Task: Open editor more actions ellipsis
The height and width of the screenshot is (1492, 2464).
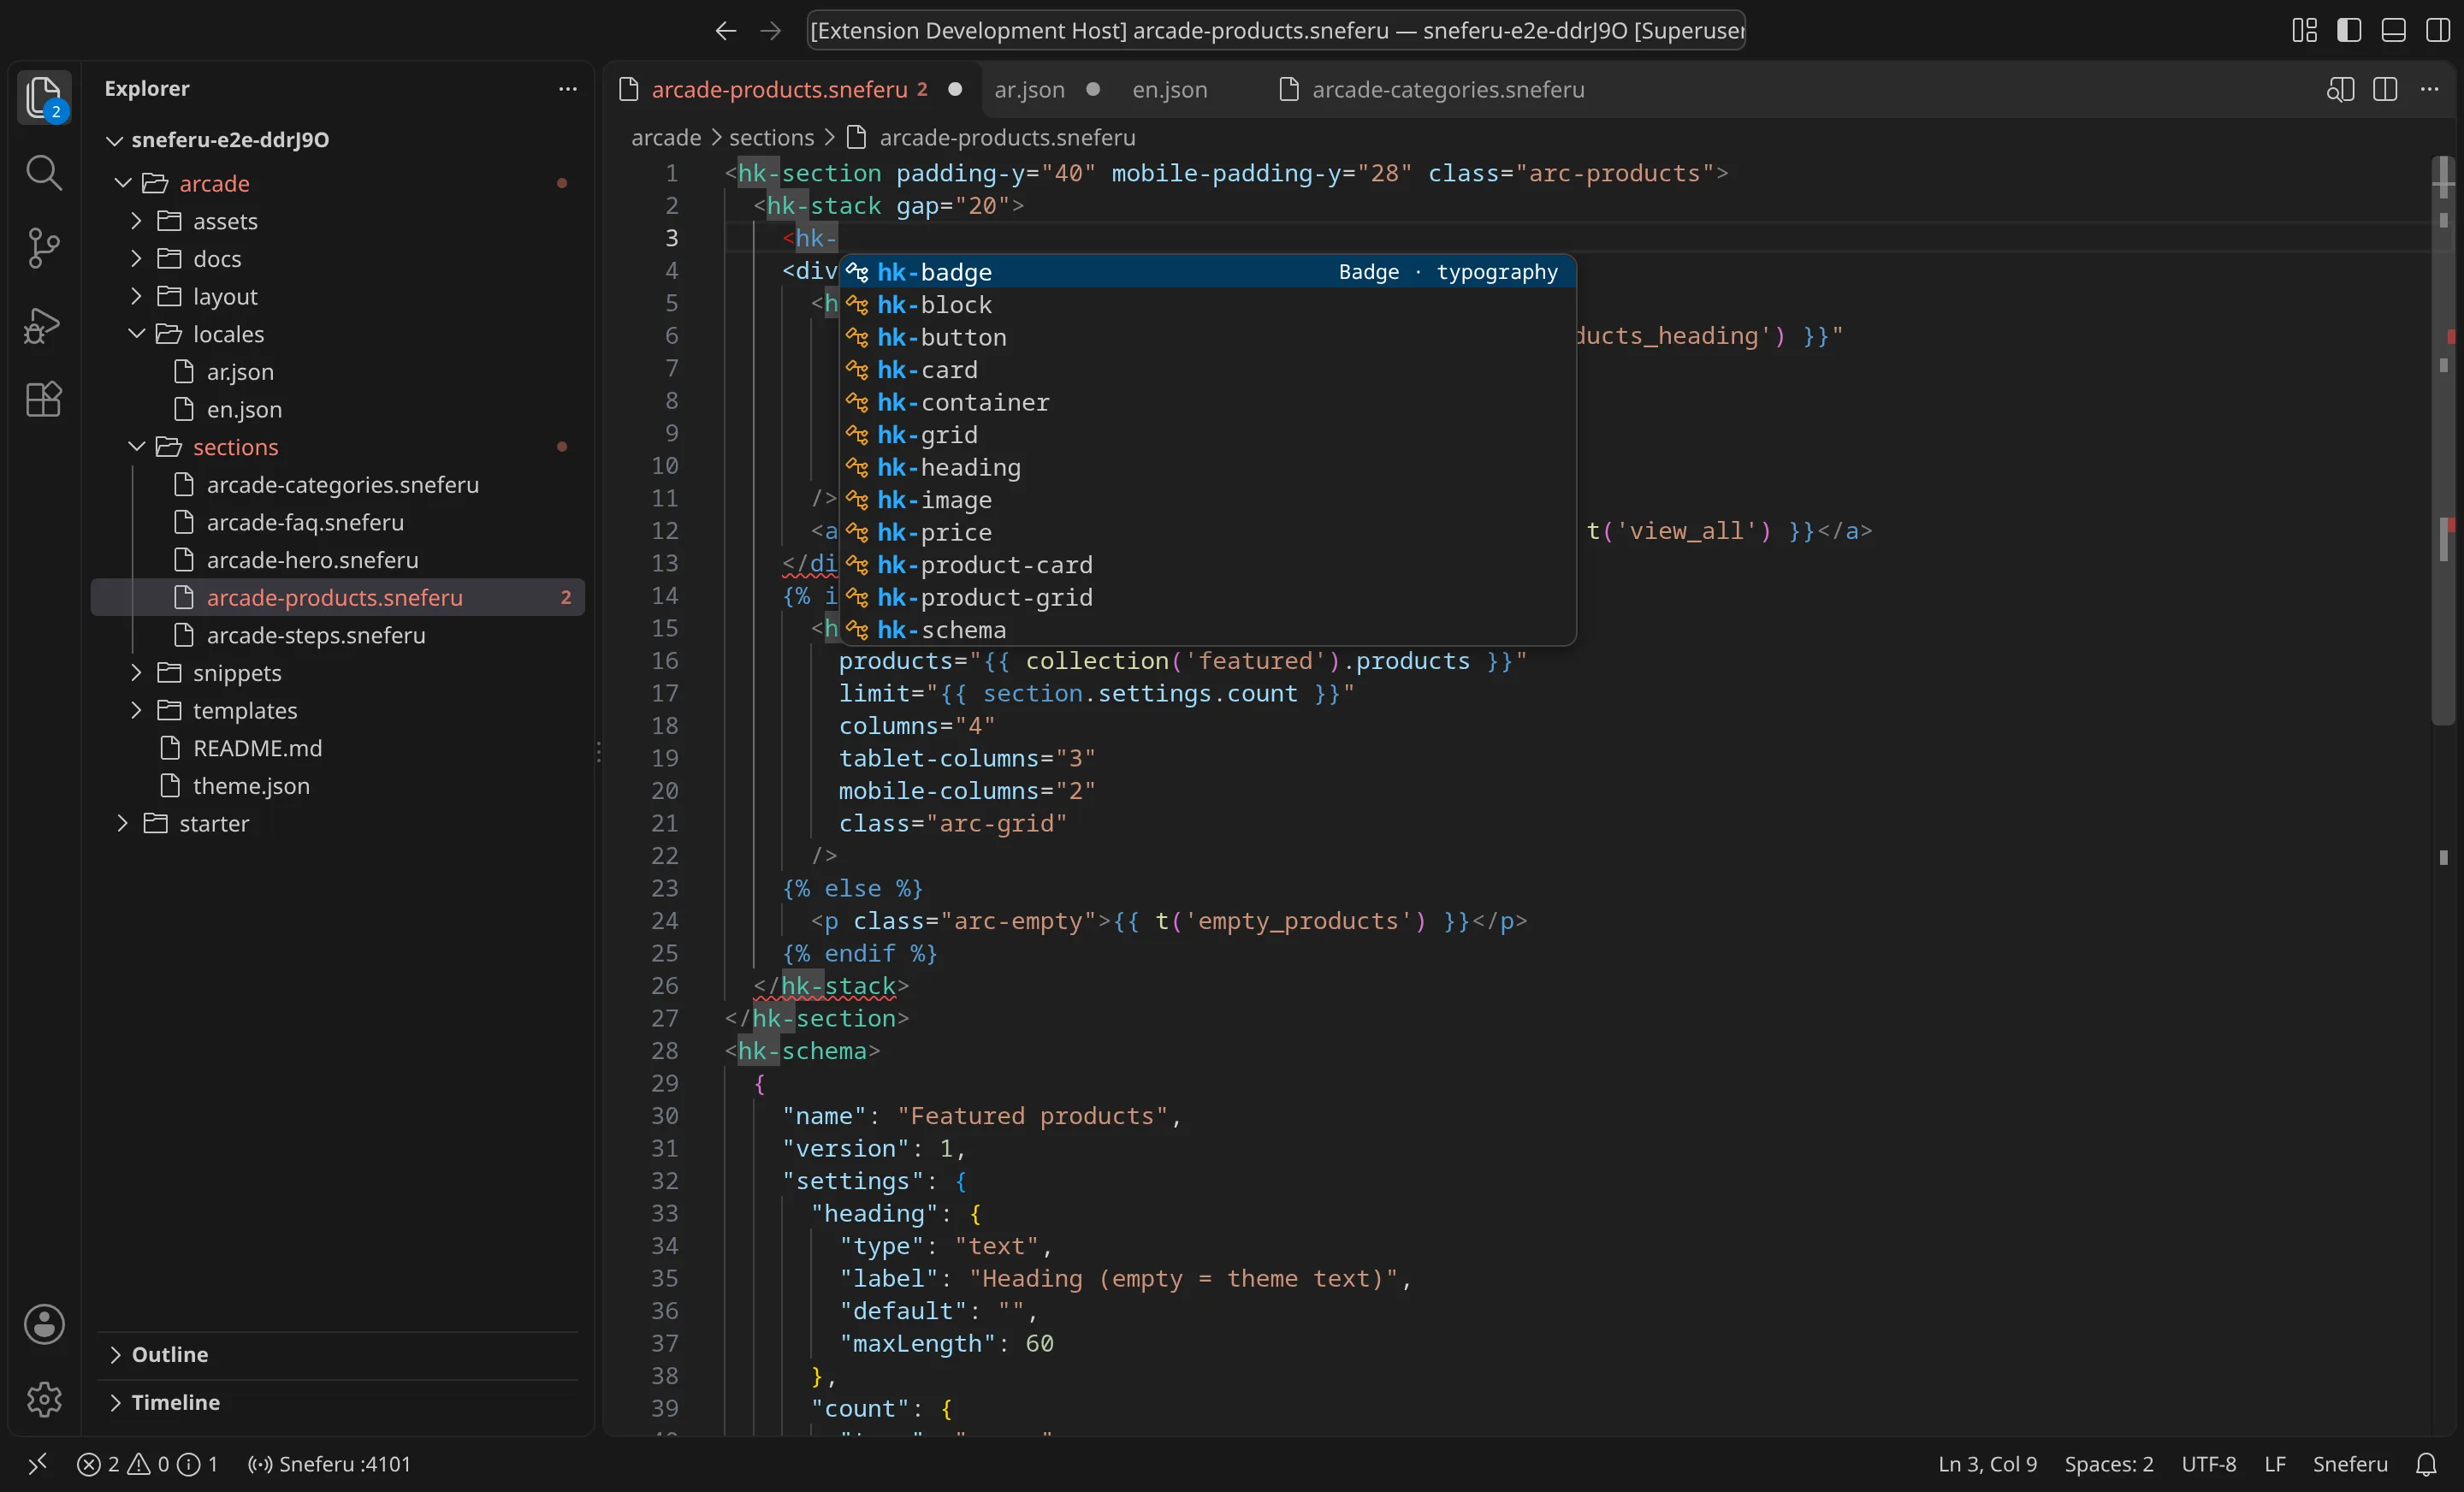Action: point(2429,89)
